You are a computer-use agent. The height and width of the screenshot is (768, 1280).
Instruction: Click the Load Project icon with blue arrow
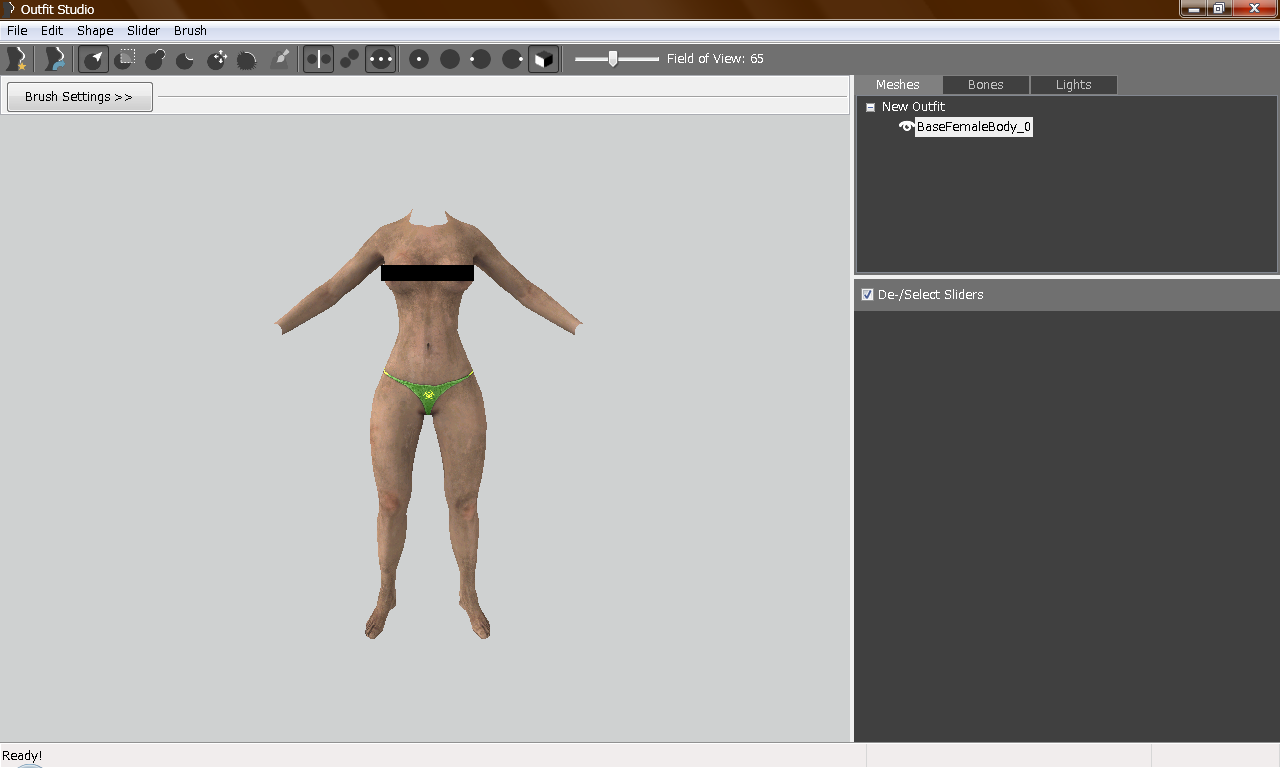click(55, 59)
